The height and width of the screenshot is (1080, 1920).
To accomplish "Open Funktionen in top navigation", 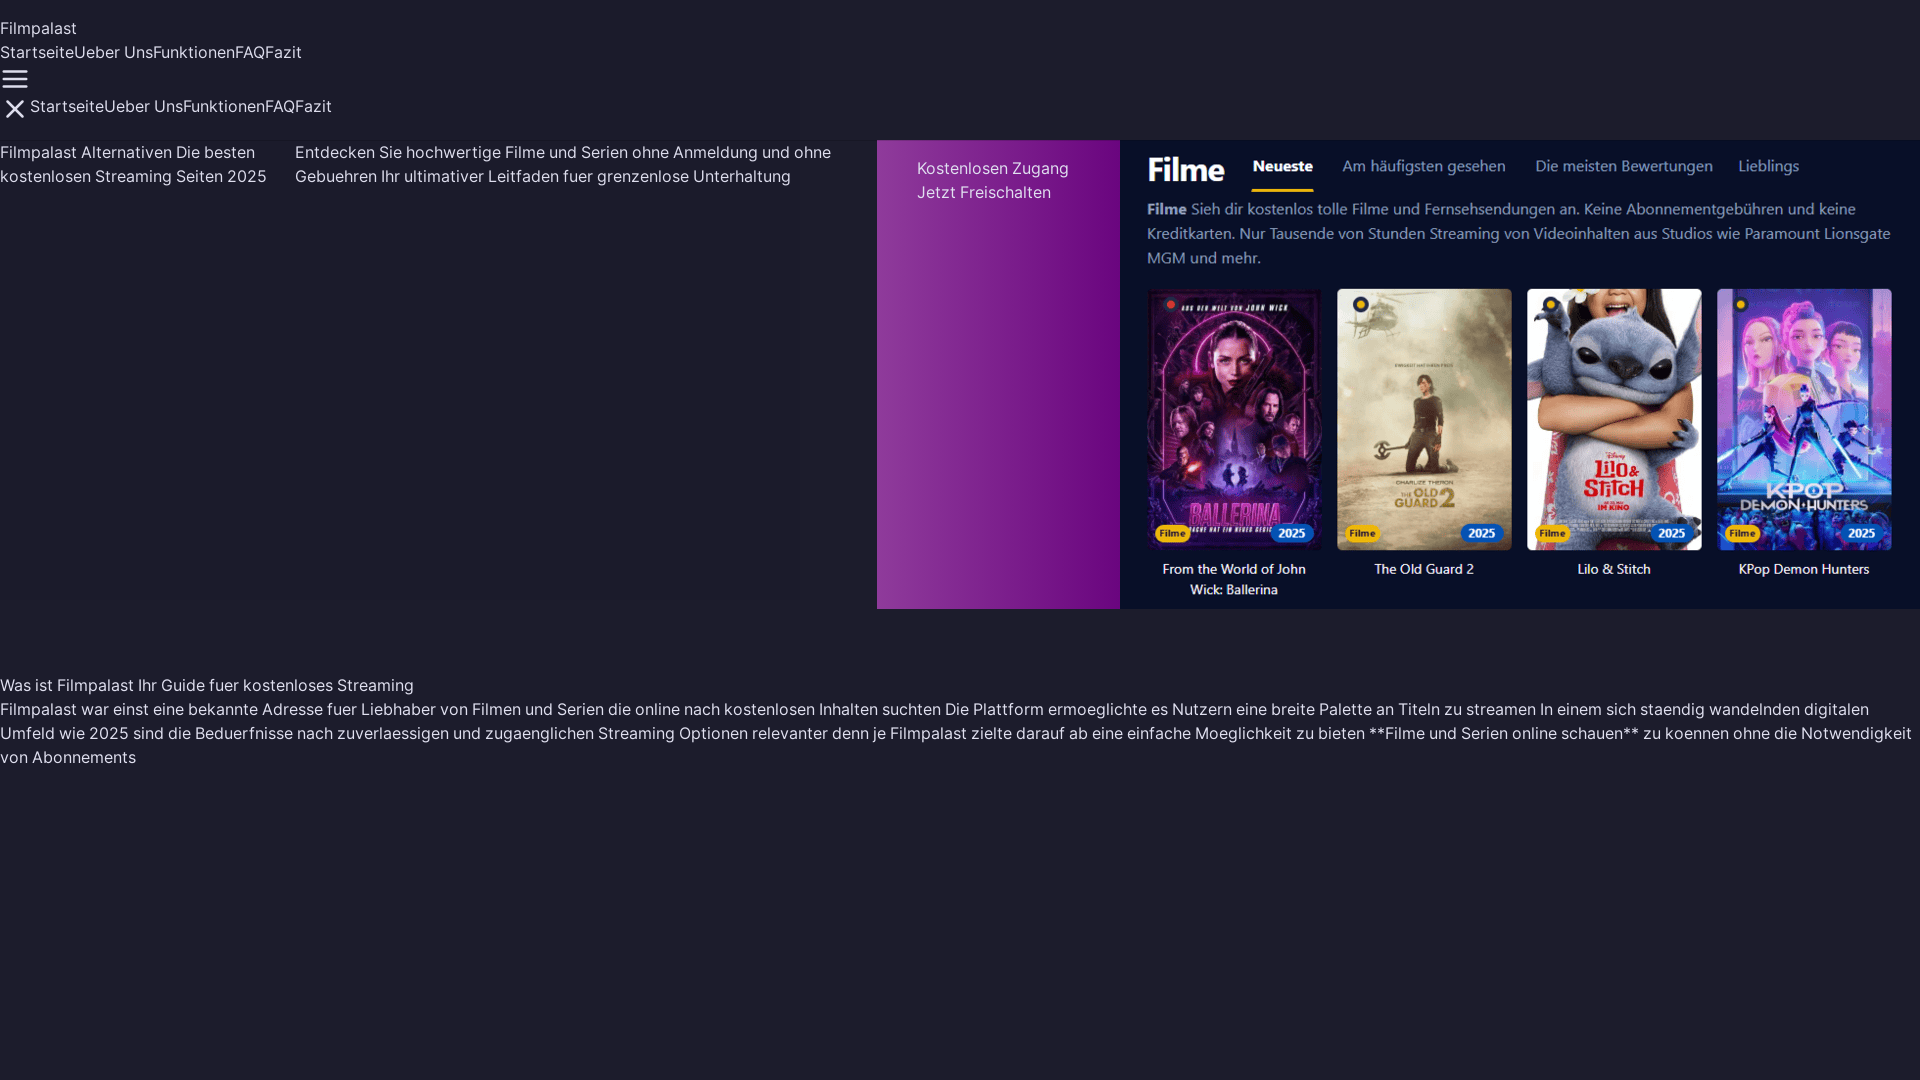I will [x=194, y=52].
